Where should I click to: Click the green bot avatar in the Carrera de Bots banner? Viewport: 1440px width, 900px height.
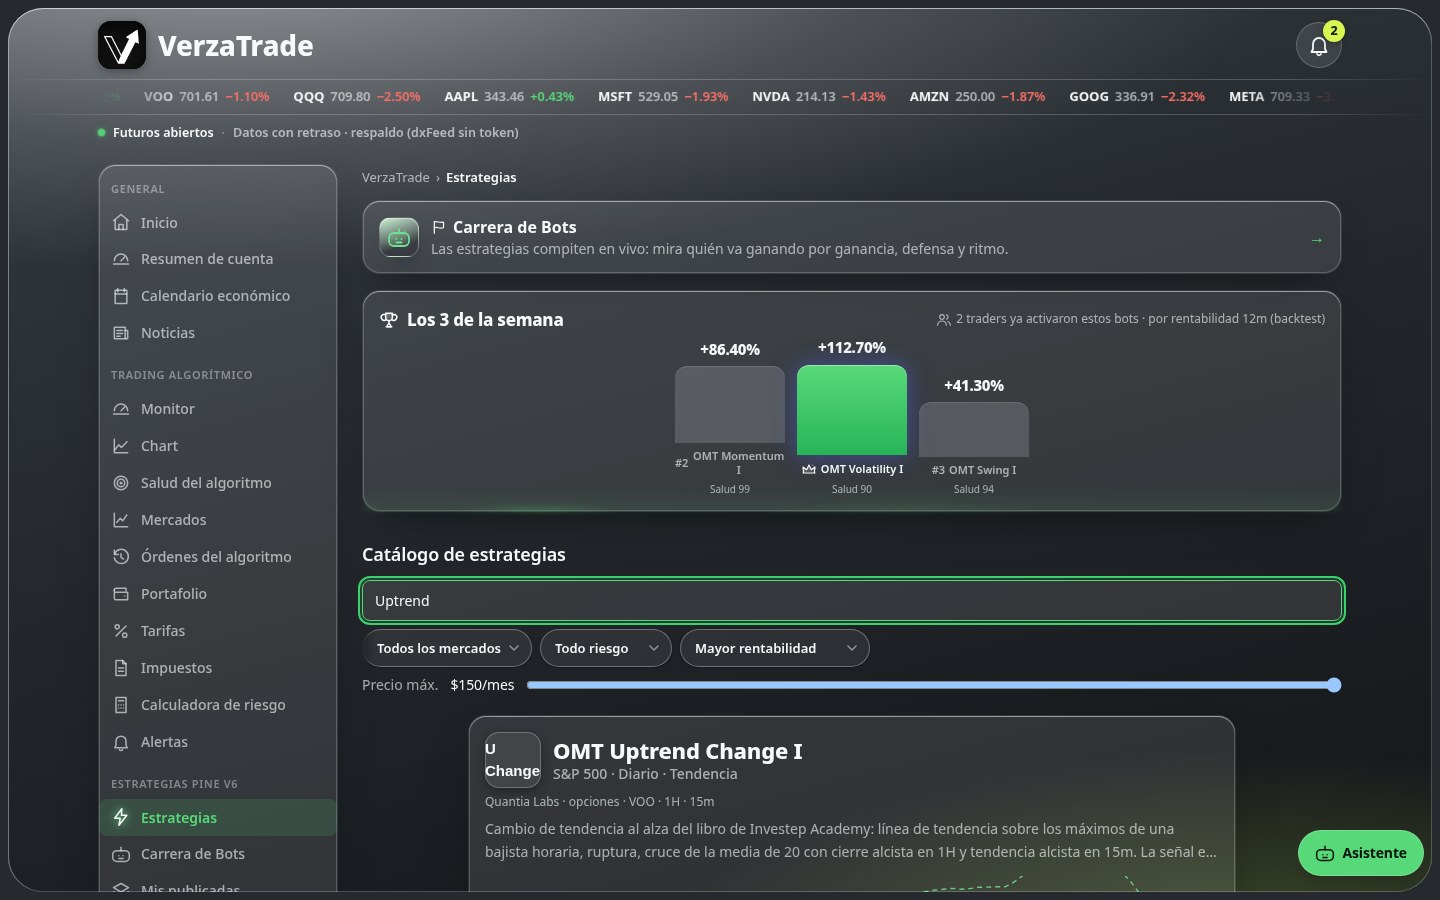(399, 237)
